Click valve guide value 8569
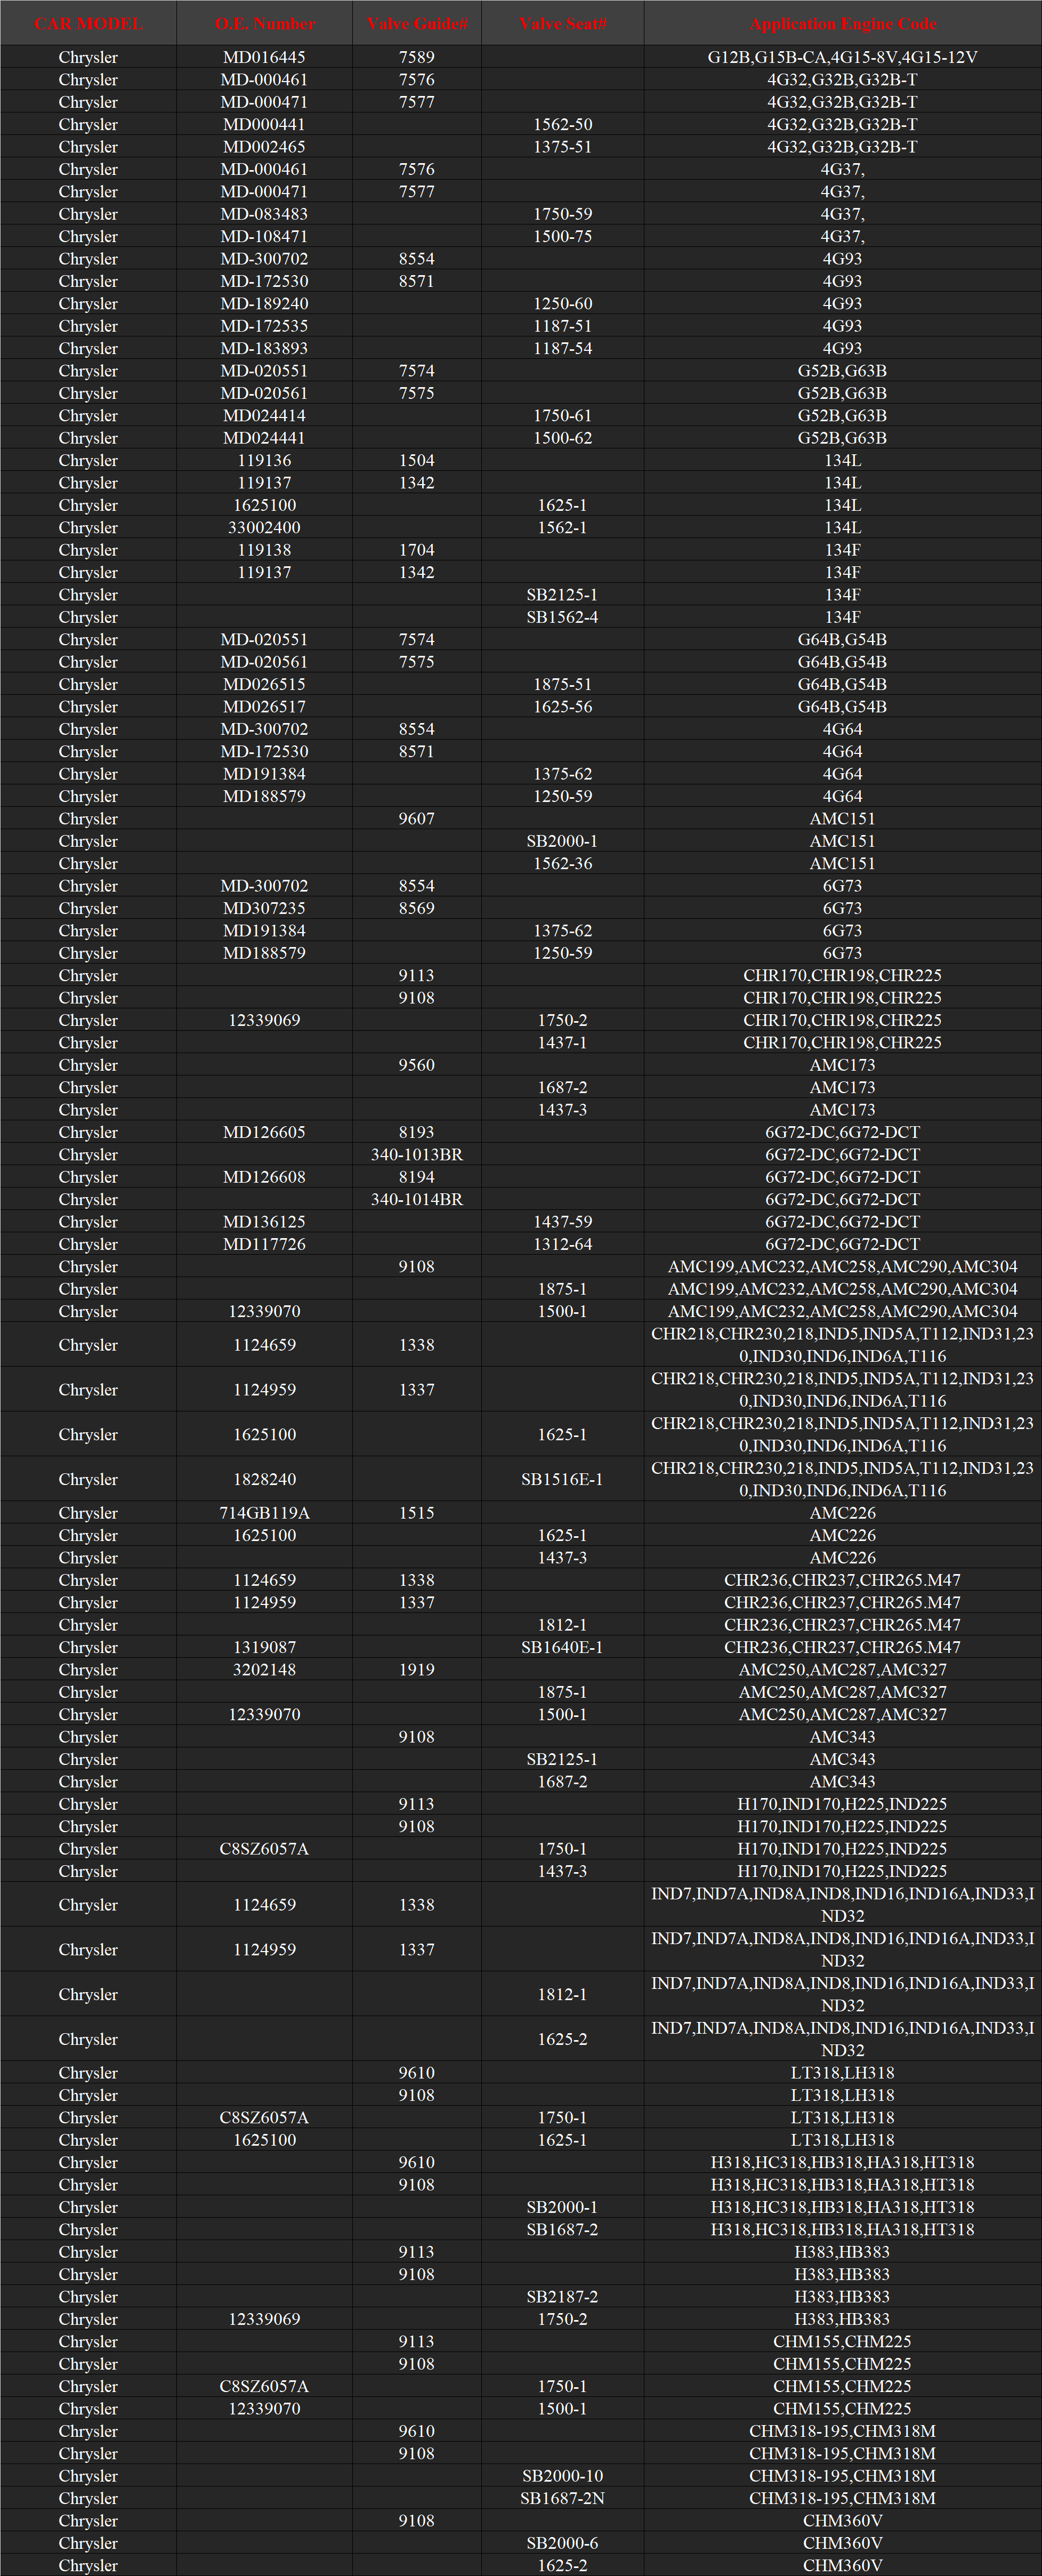Image resolution: width=1042 pixels, height=2576 pixels. (x=417, y=908)
